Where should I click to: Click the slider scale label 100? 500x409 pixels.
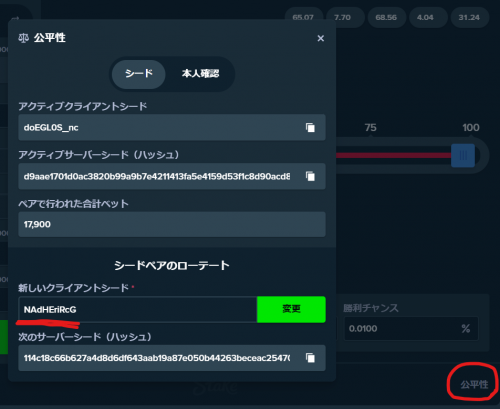[471, 127]
